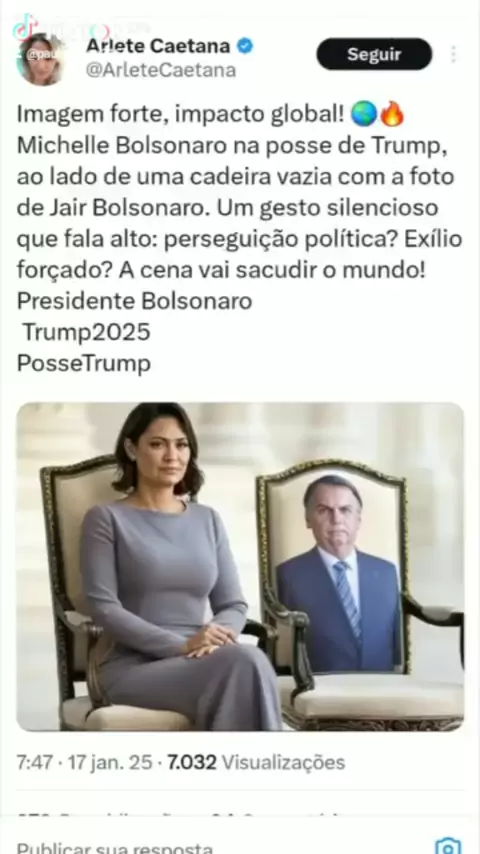Click the 7.032 Visualizações count
The width and height of the screenshot is (480, 854).
256,762
